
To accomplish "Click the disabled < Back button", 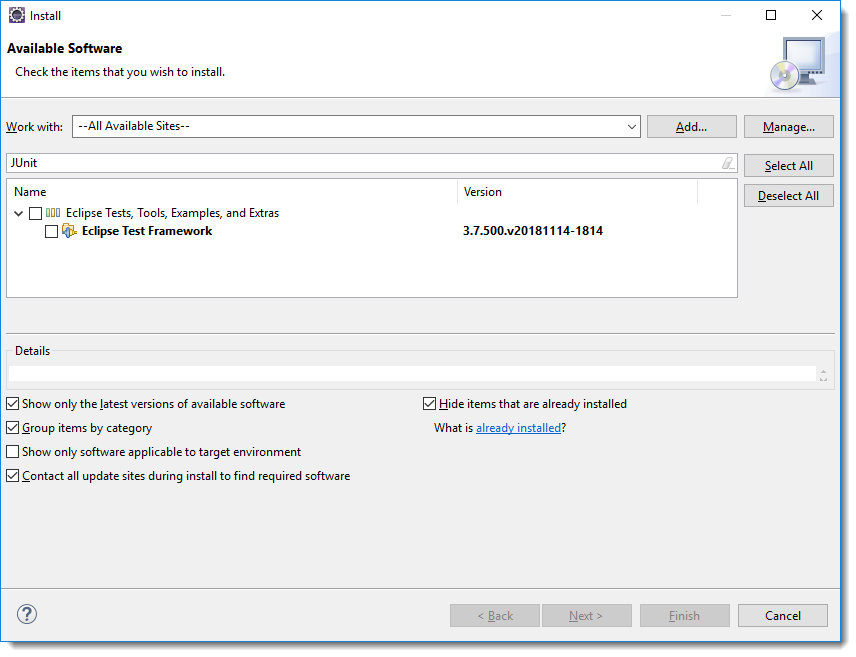I will [495, 615].
